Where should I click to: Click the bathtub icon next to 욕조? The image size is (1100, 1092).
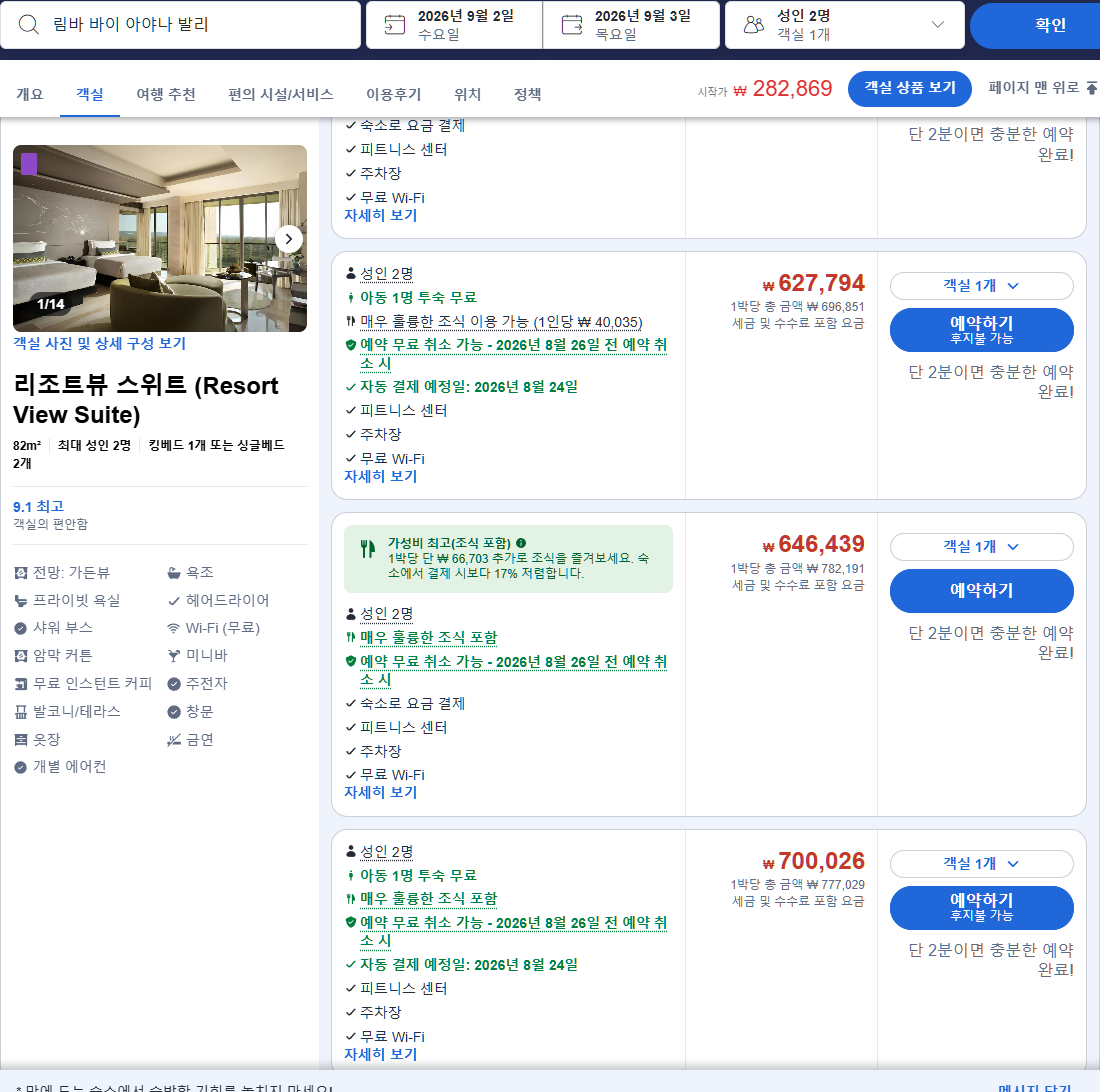click(173, 573)
